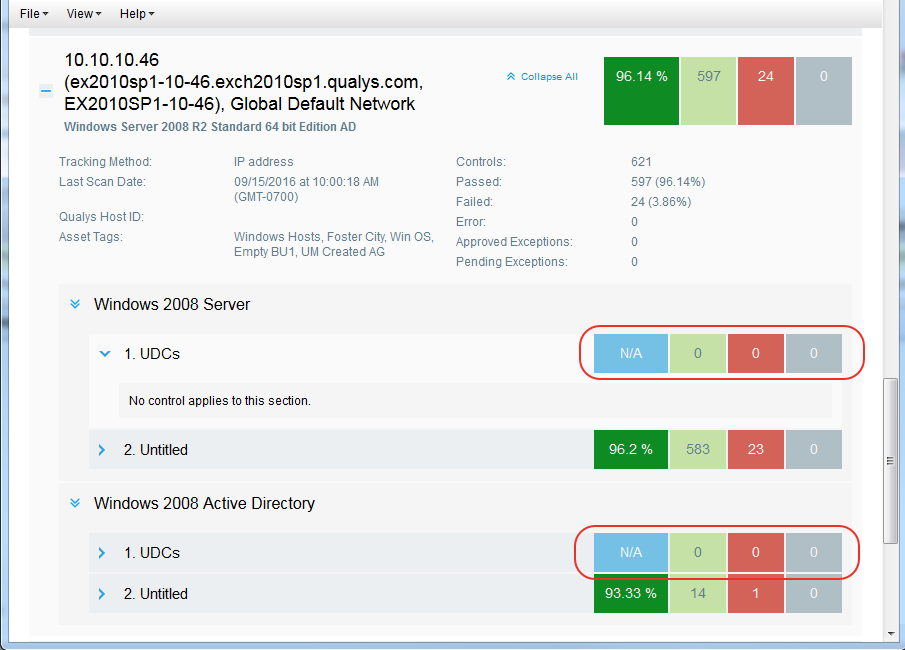Viewport: 905px width, 650px height.
Task: Click the 96.14 % host compliance tile
Action: [641, 91]
